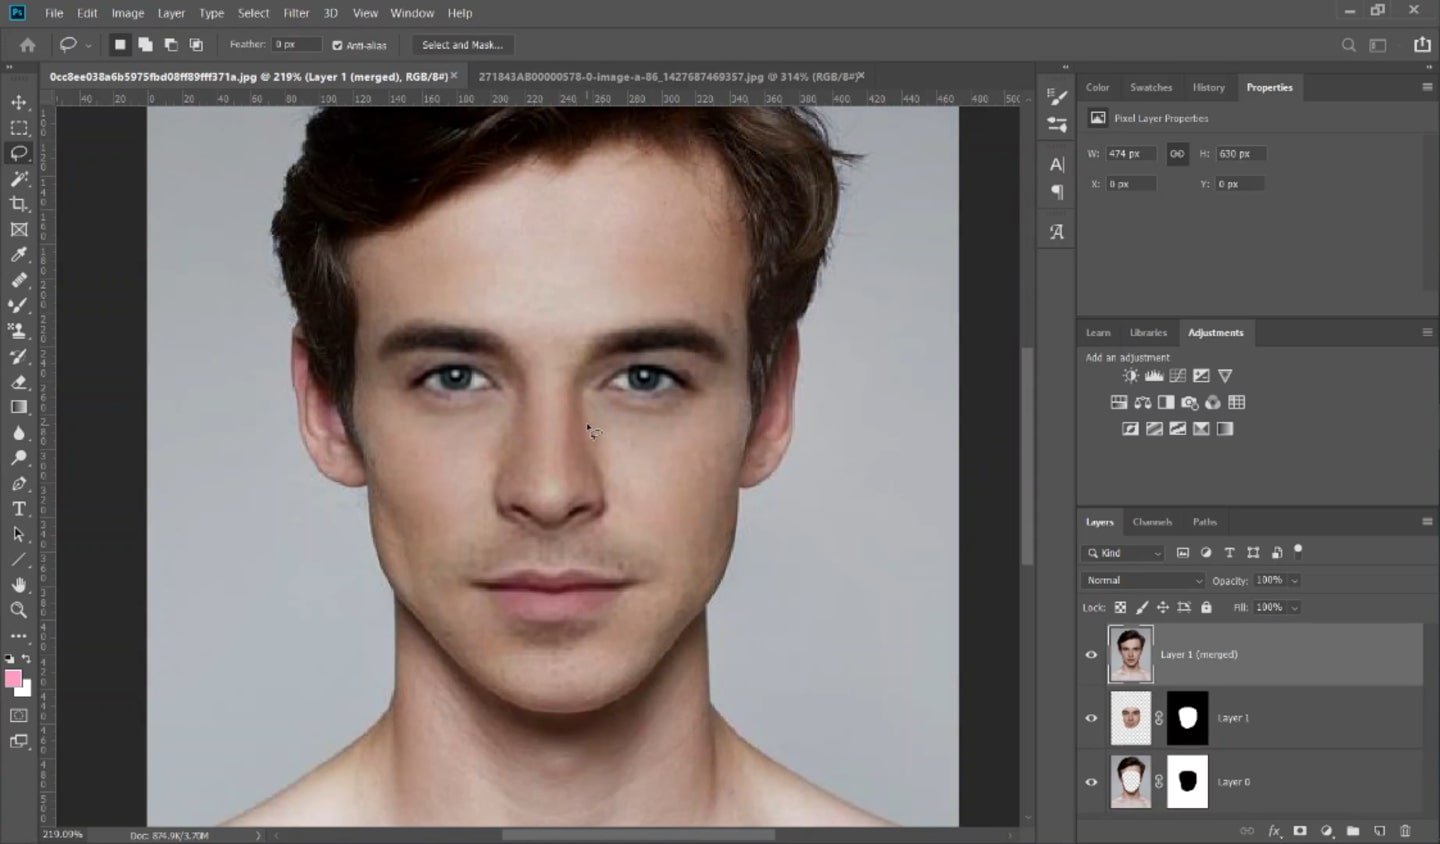Image resolution: width=1440 pixels, height=844 pixels.
Task: Open the Normal blend mode dropdown
Action: pos(1142,580)
